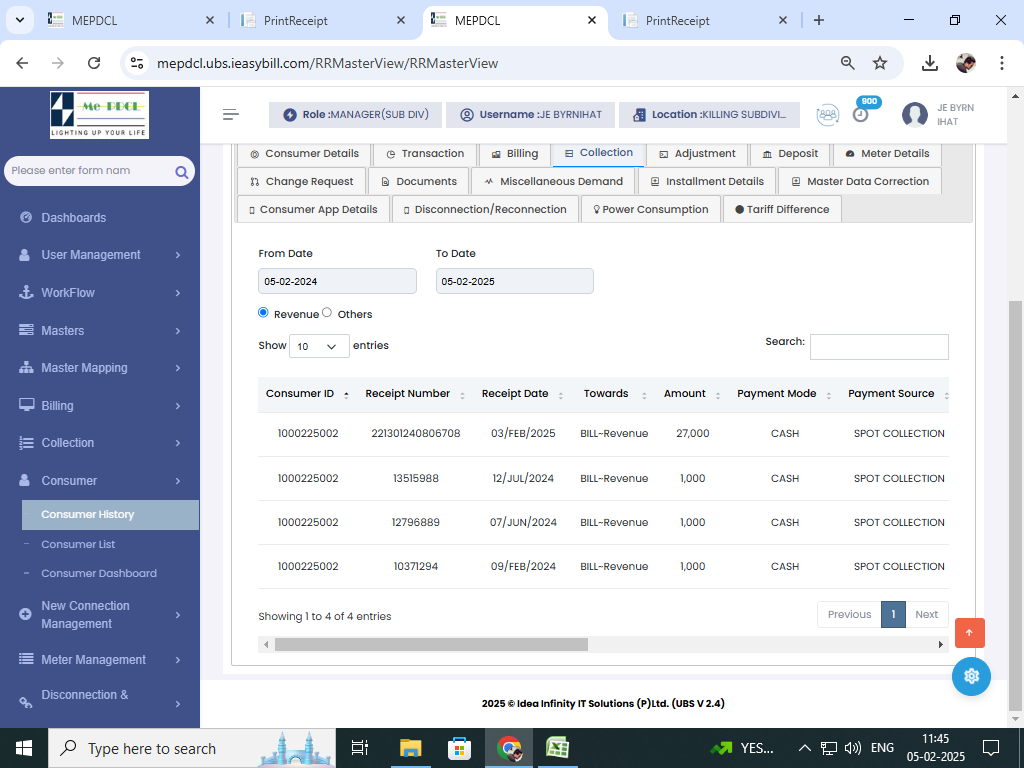The width and height of the screenshot is (1024, 768).
Task: Open the Windows notification center icon
Action: point(991,748)
